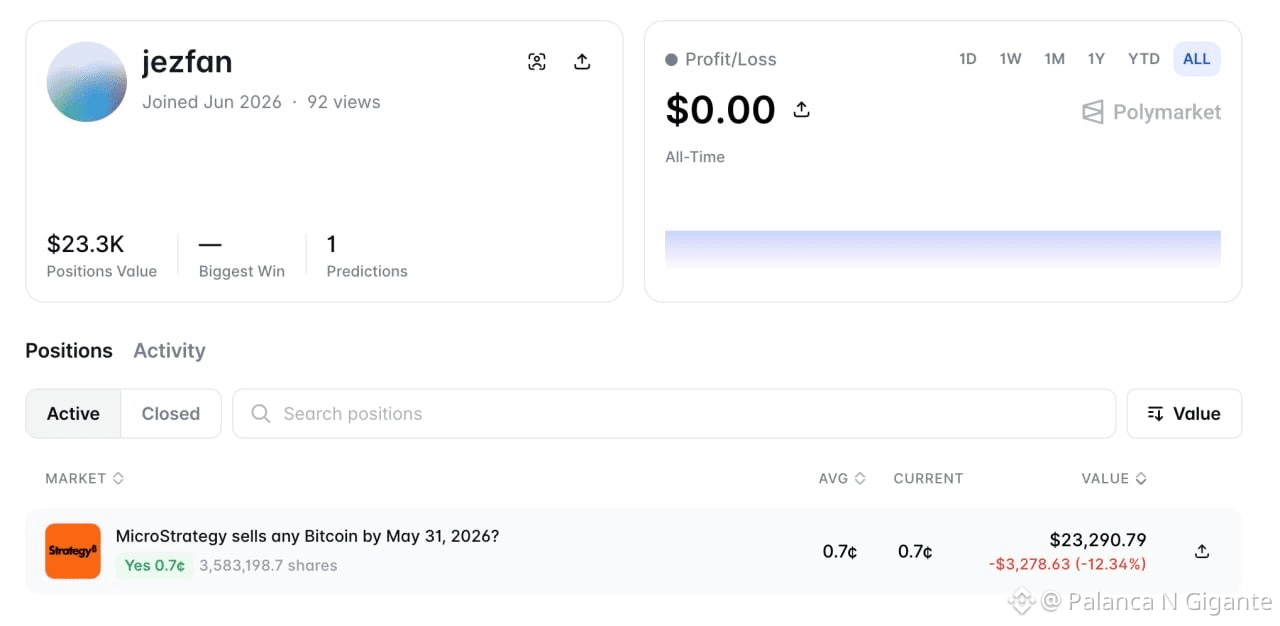Open the Value sort dropdown

[x=1184, y=414]
